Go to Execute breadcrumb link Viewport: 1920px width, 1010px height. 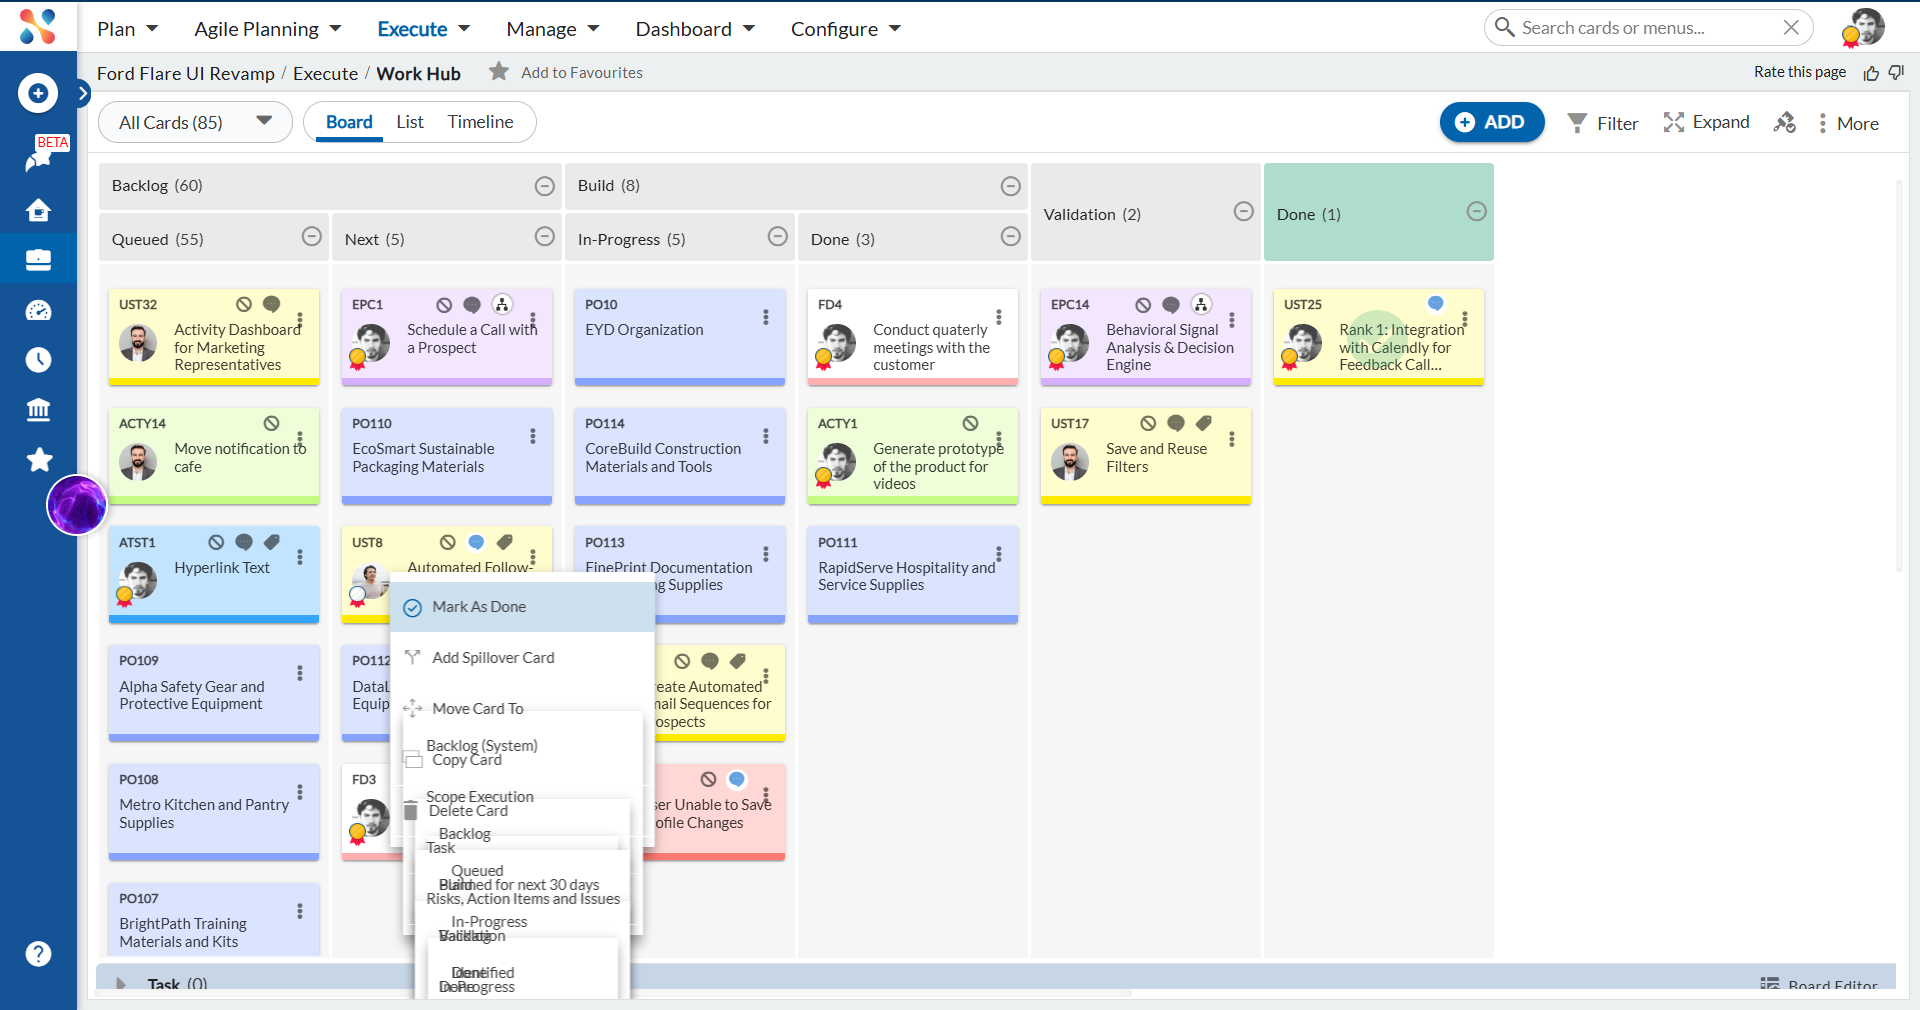326,73
